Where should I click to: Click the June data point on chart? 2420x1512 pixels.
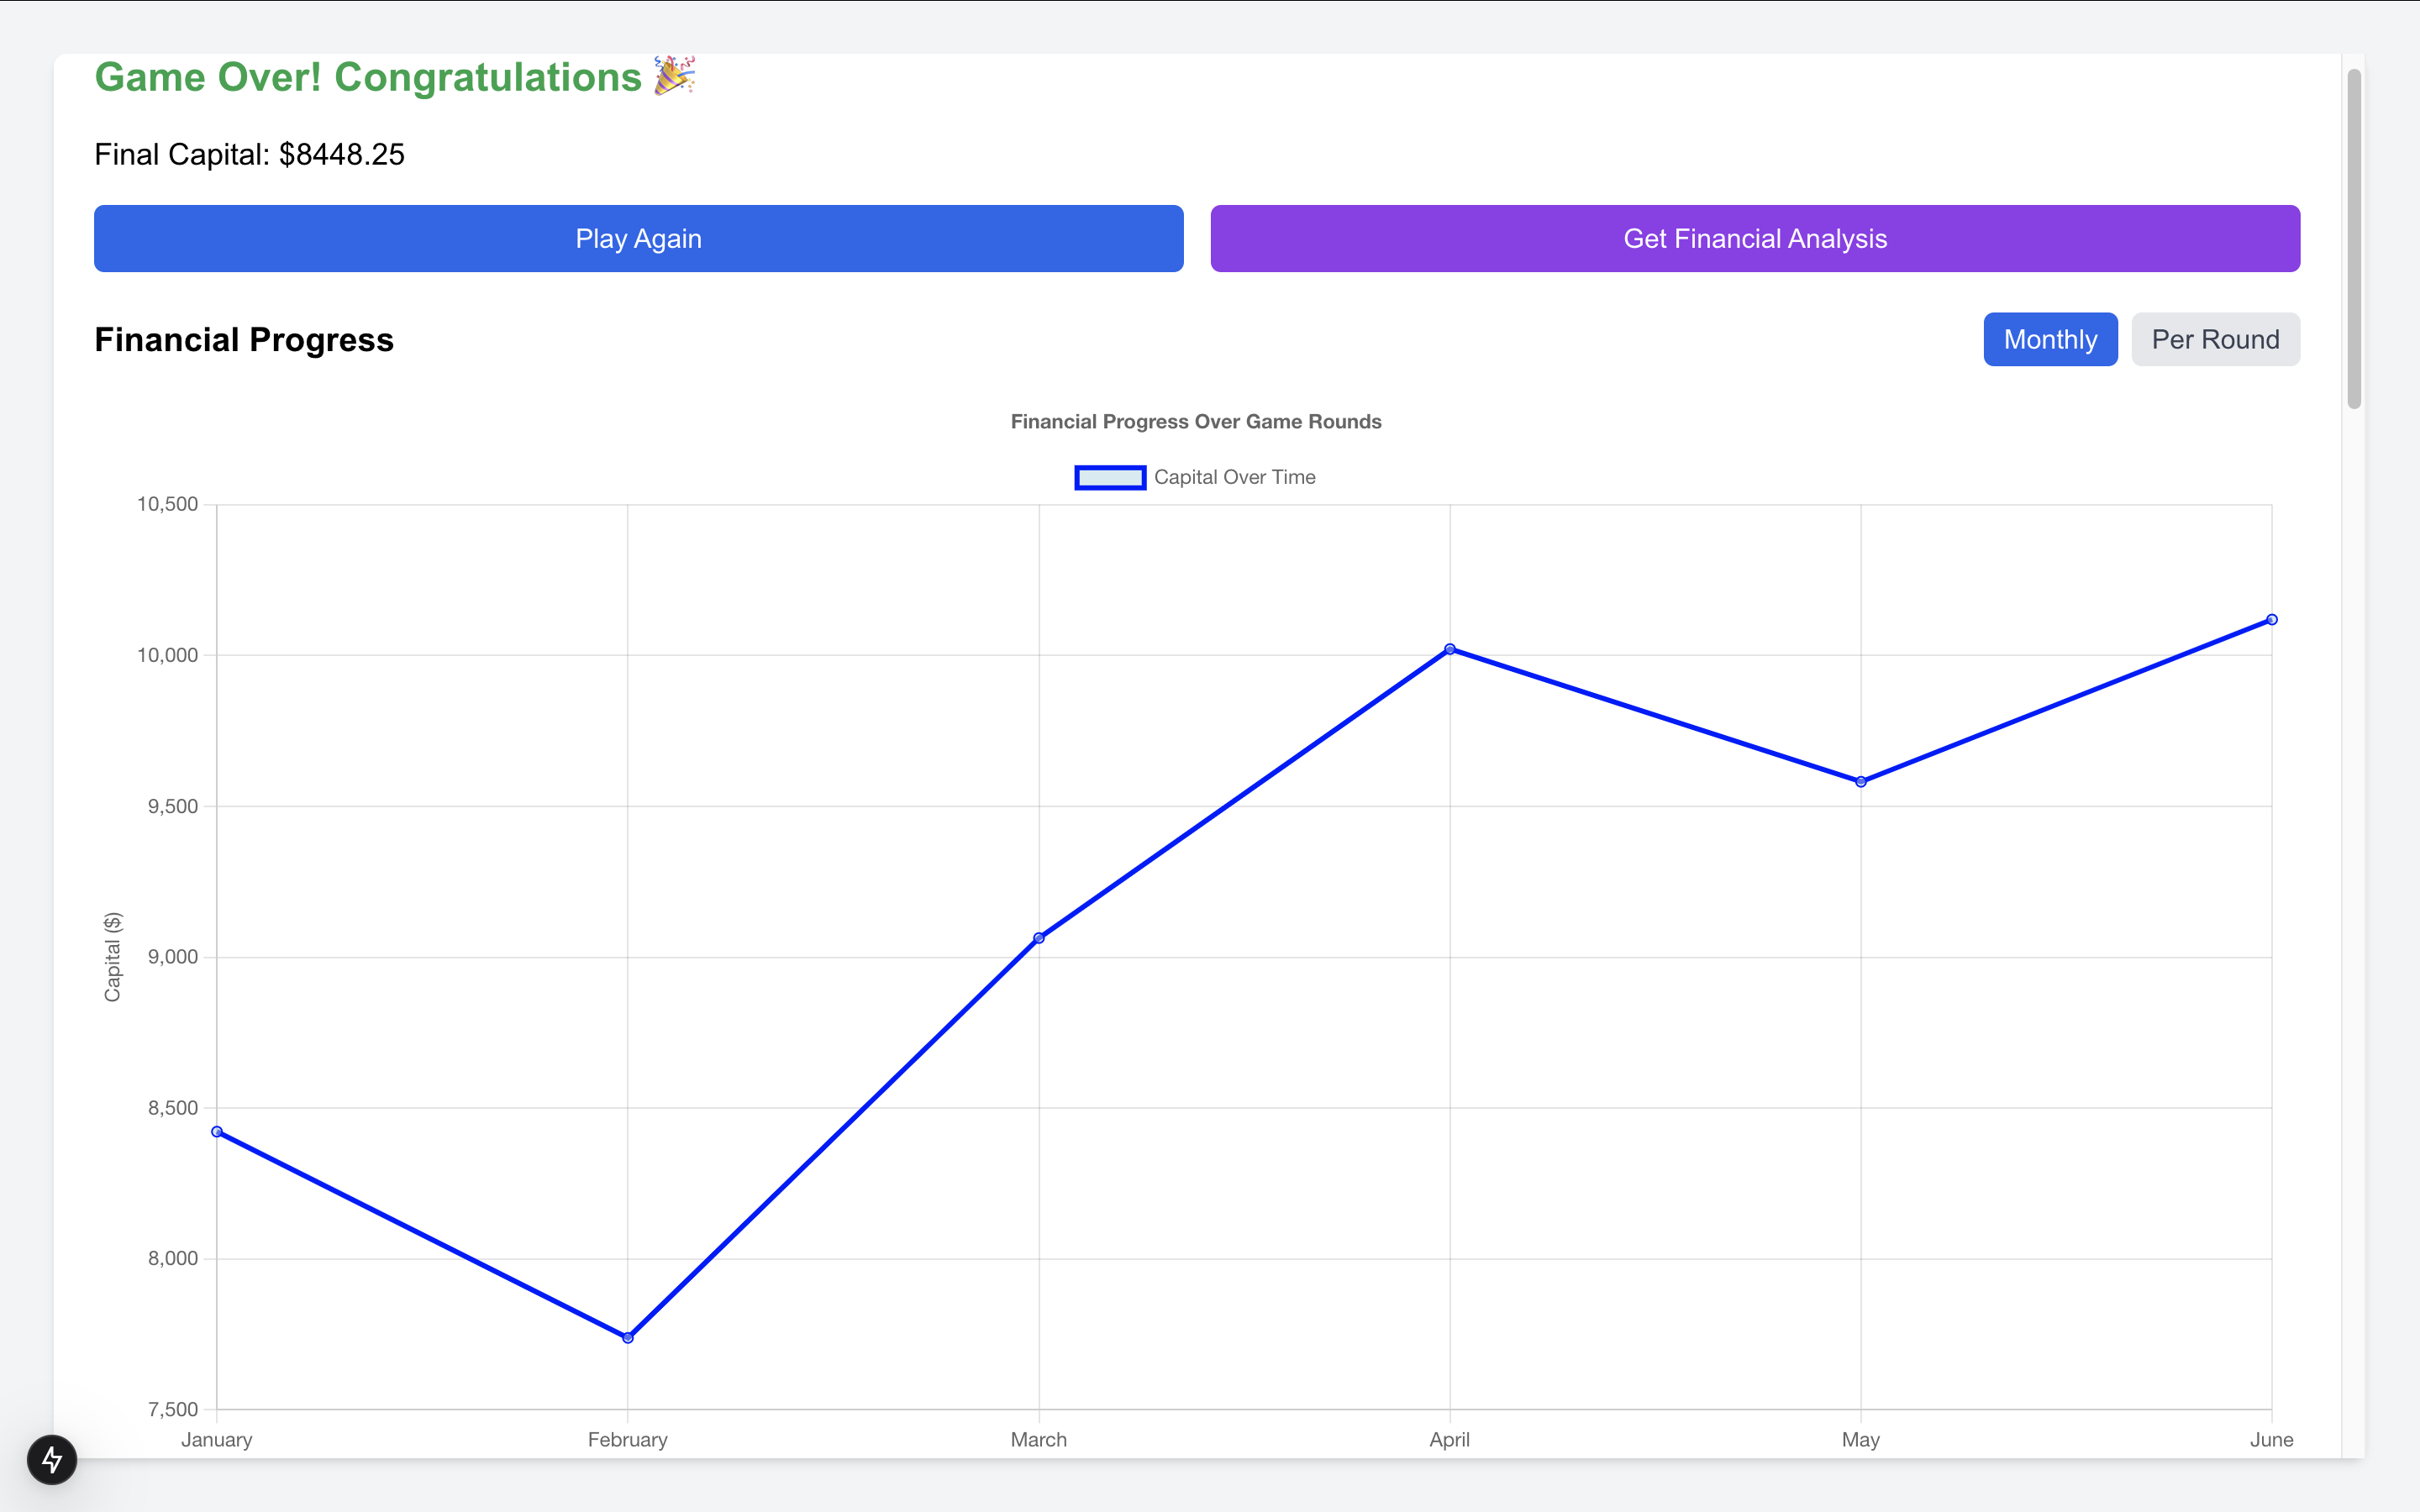2271,620
